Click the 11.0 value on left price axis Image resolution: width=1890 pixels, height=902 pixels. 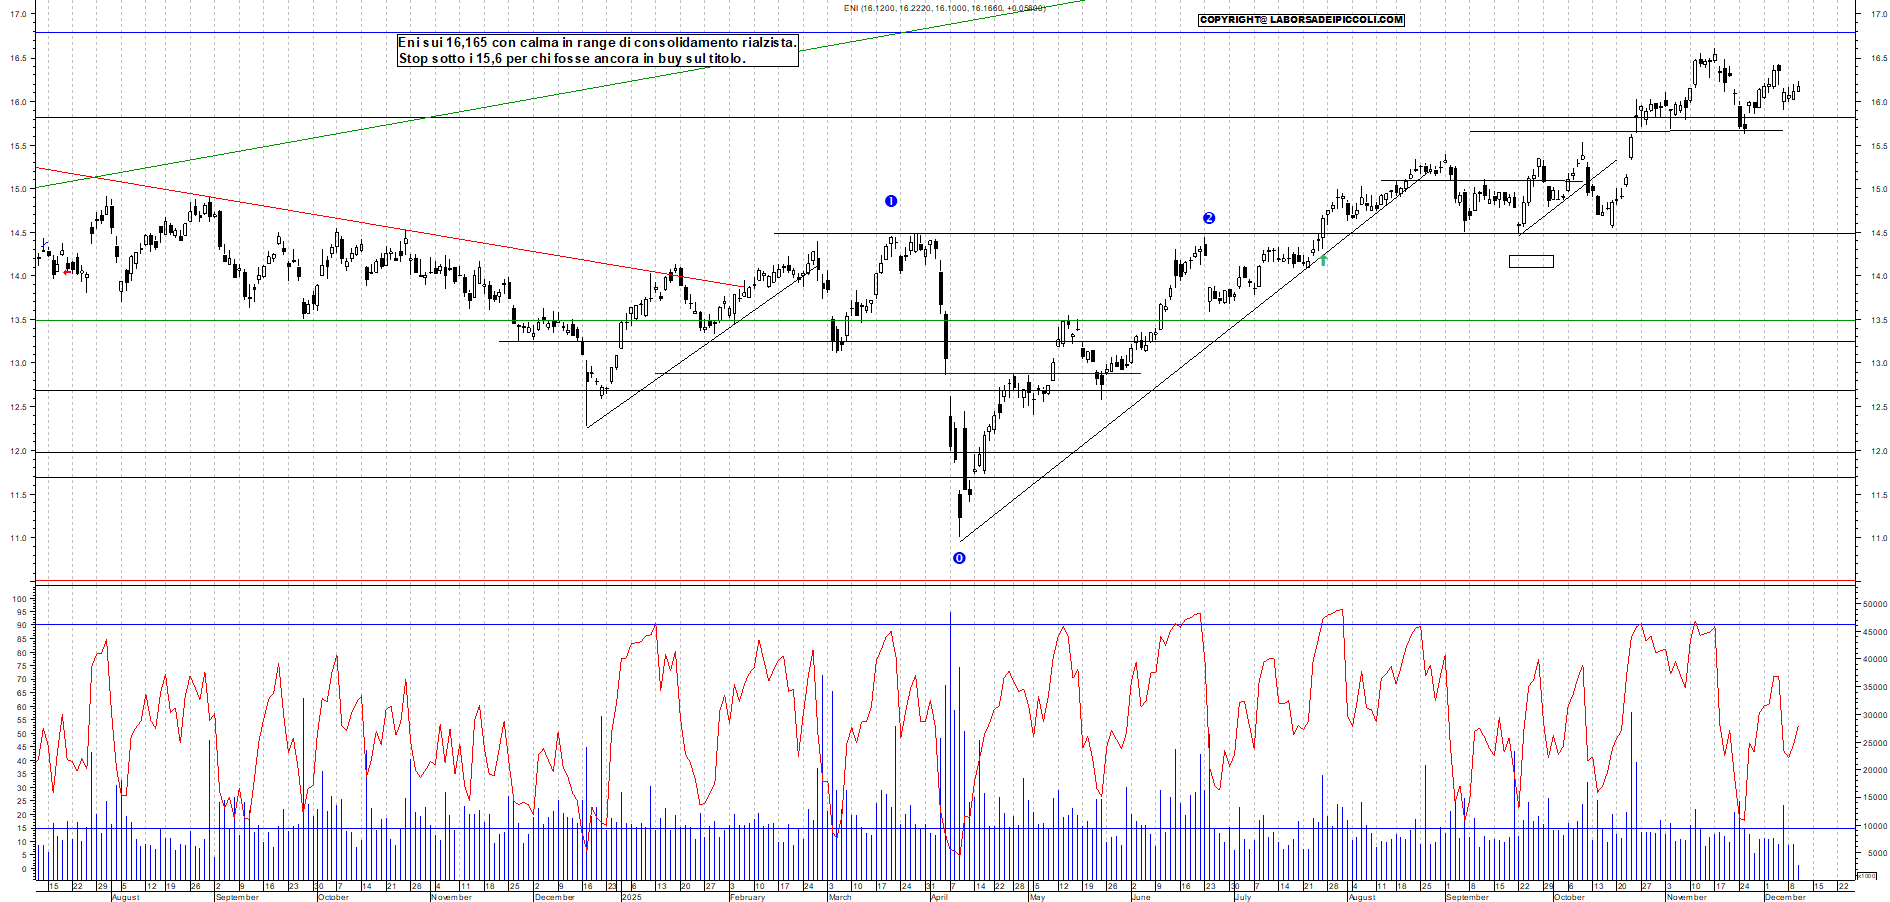[x=18, y=538]
